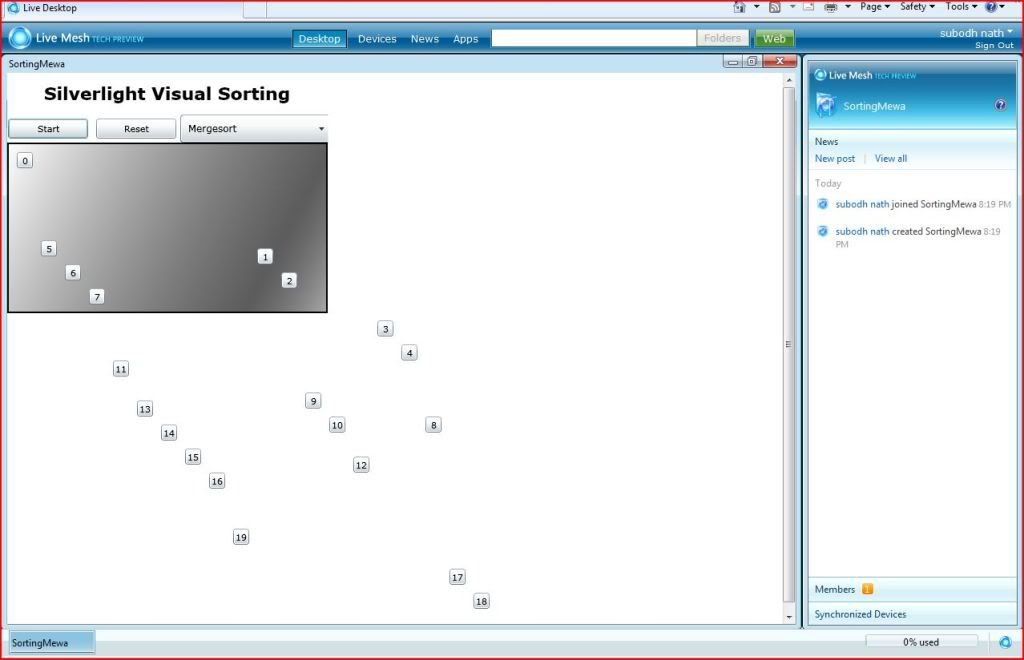1024x660 pixels.
Task: Click the Live Mesh search input field
Action: 594,39
